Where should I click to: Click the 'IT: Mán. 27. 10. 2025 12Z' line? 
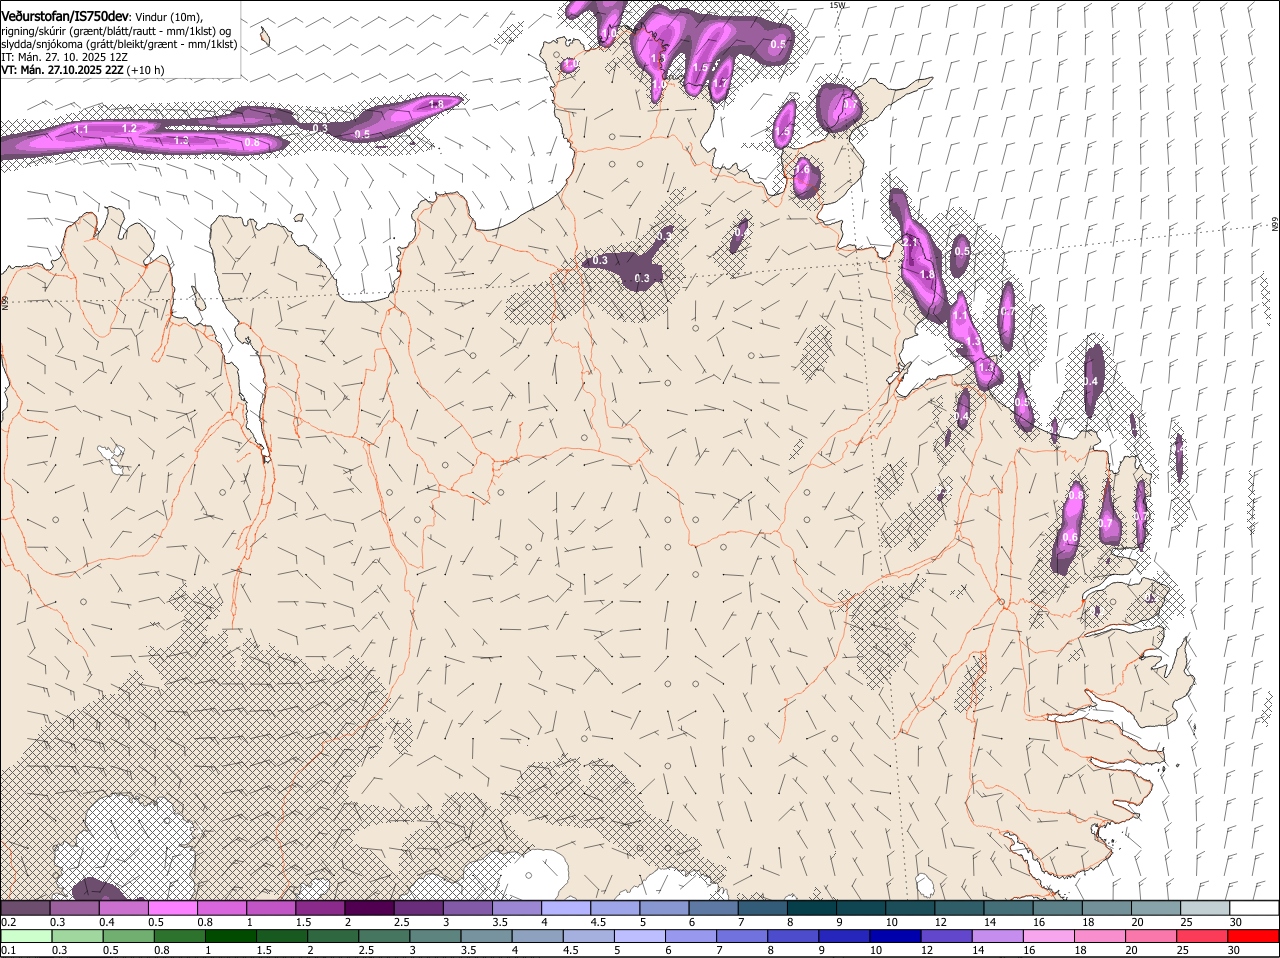[x=65, y=57]
